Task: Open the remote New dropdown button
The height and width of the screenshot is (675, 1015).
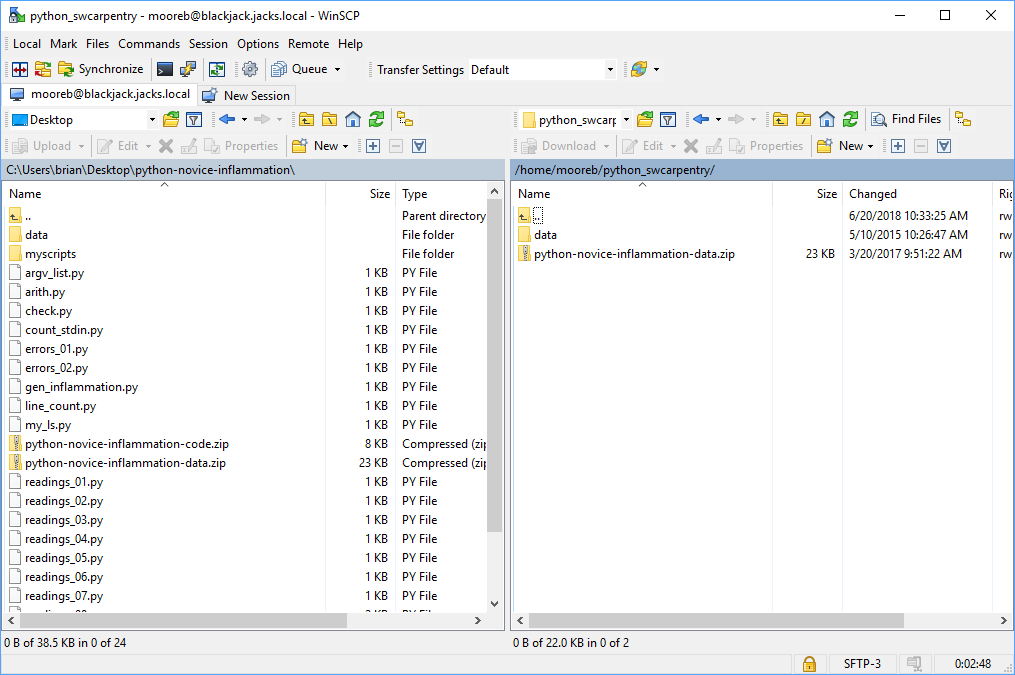Action: 845,146
